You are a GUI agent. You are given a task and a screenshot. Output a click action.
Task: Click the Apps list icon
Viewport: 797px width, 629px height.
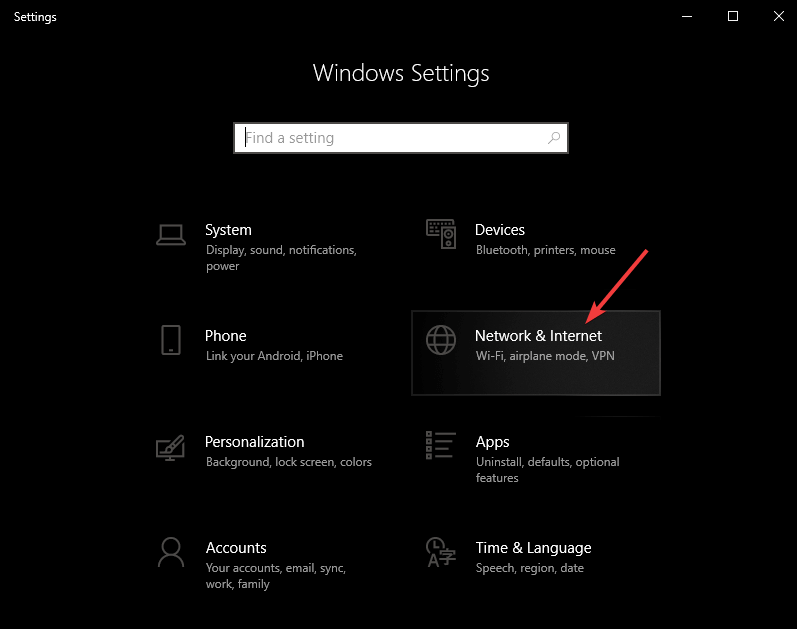[441, 445]
